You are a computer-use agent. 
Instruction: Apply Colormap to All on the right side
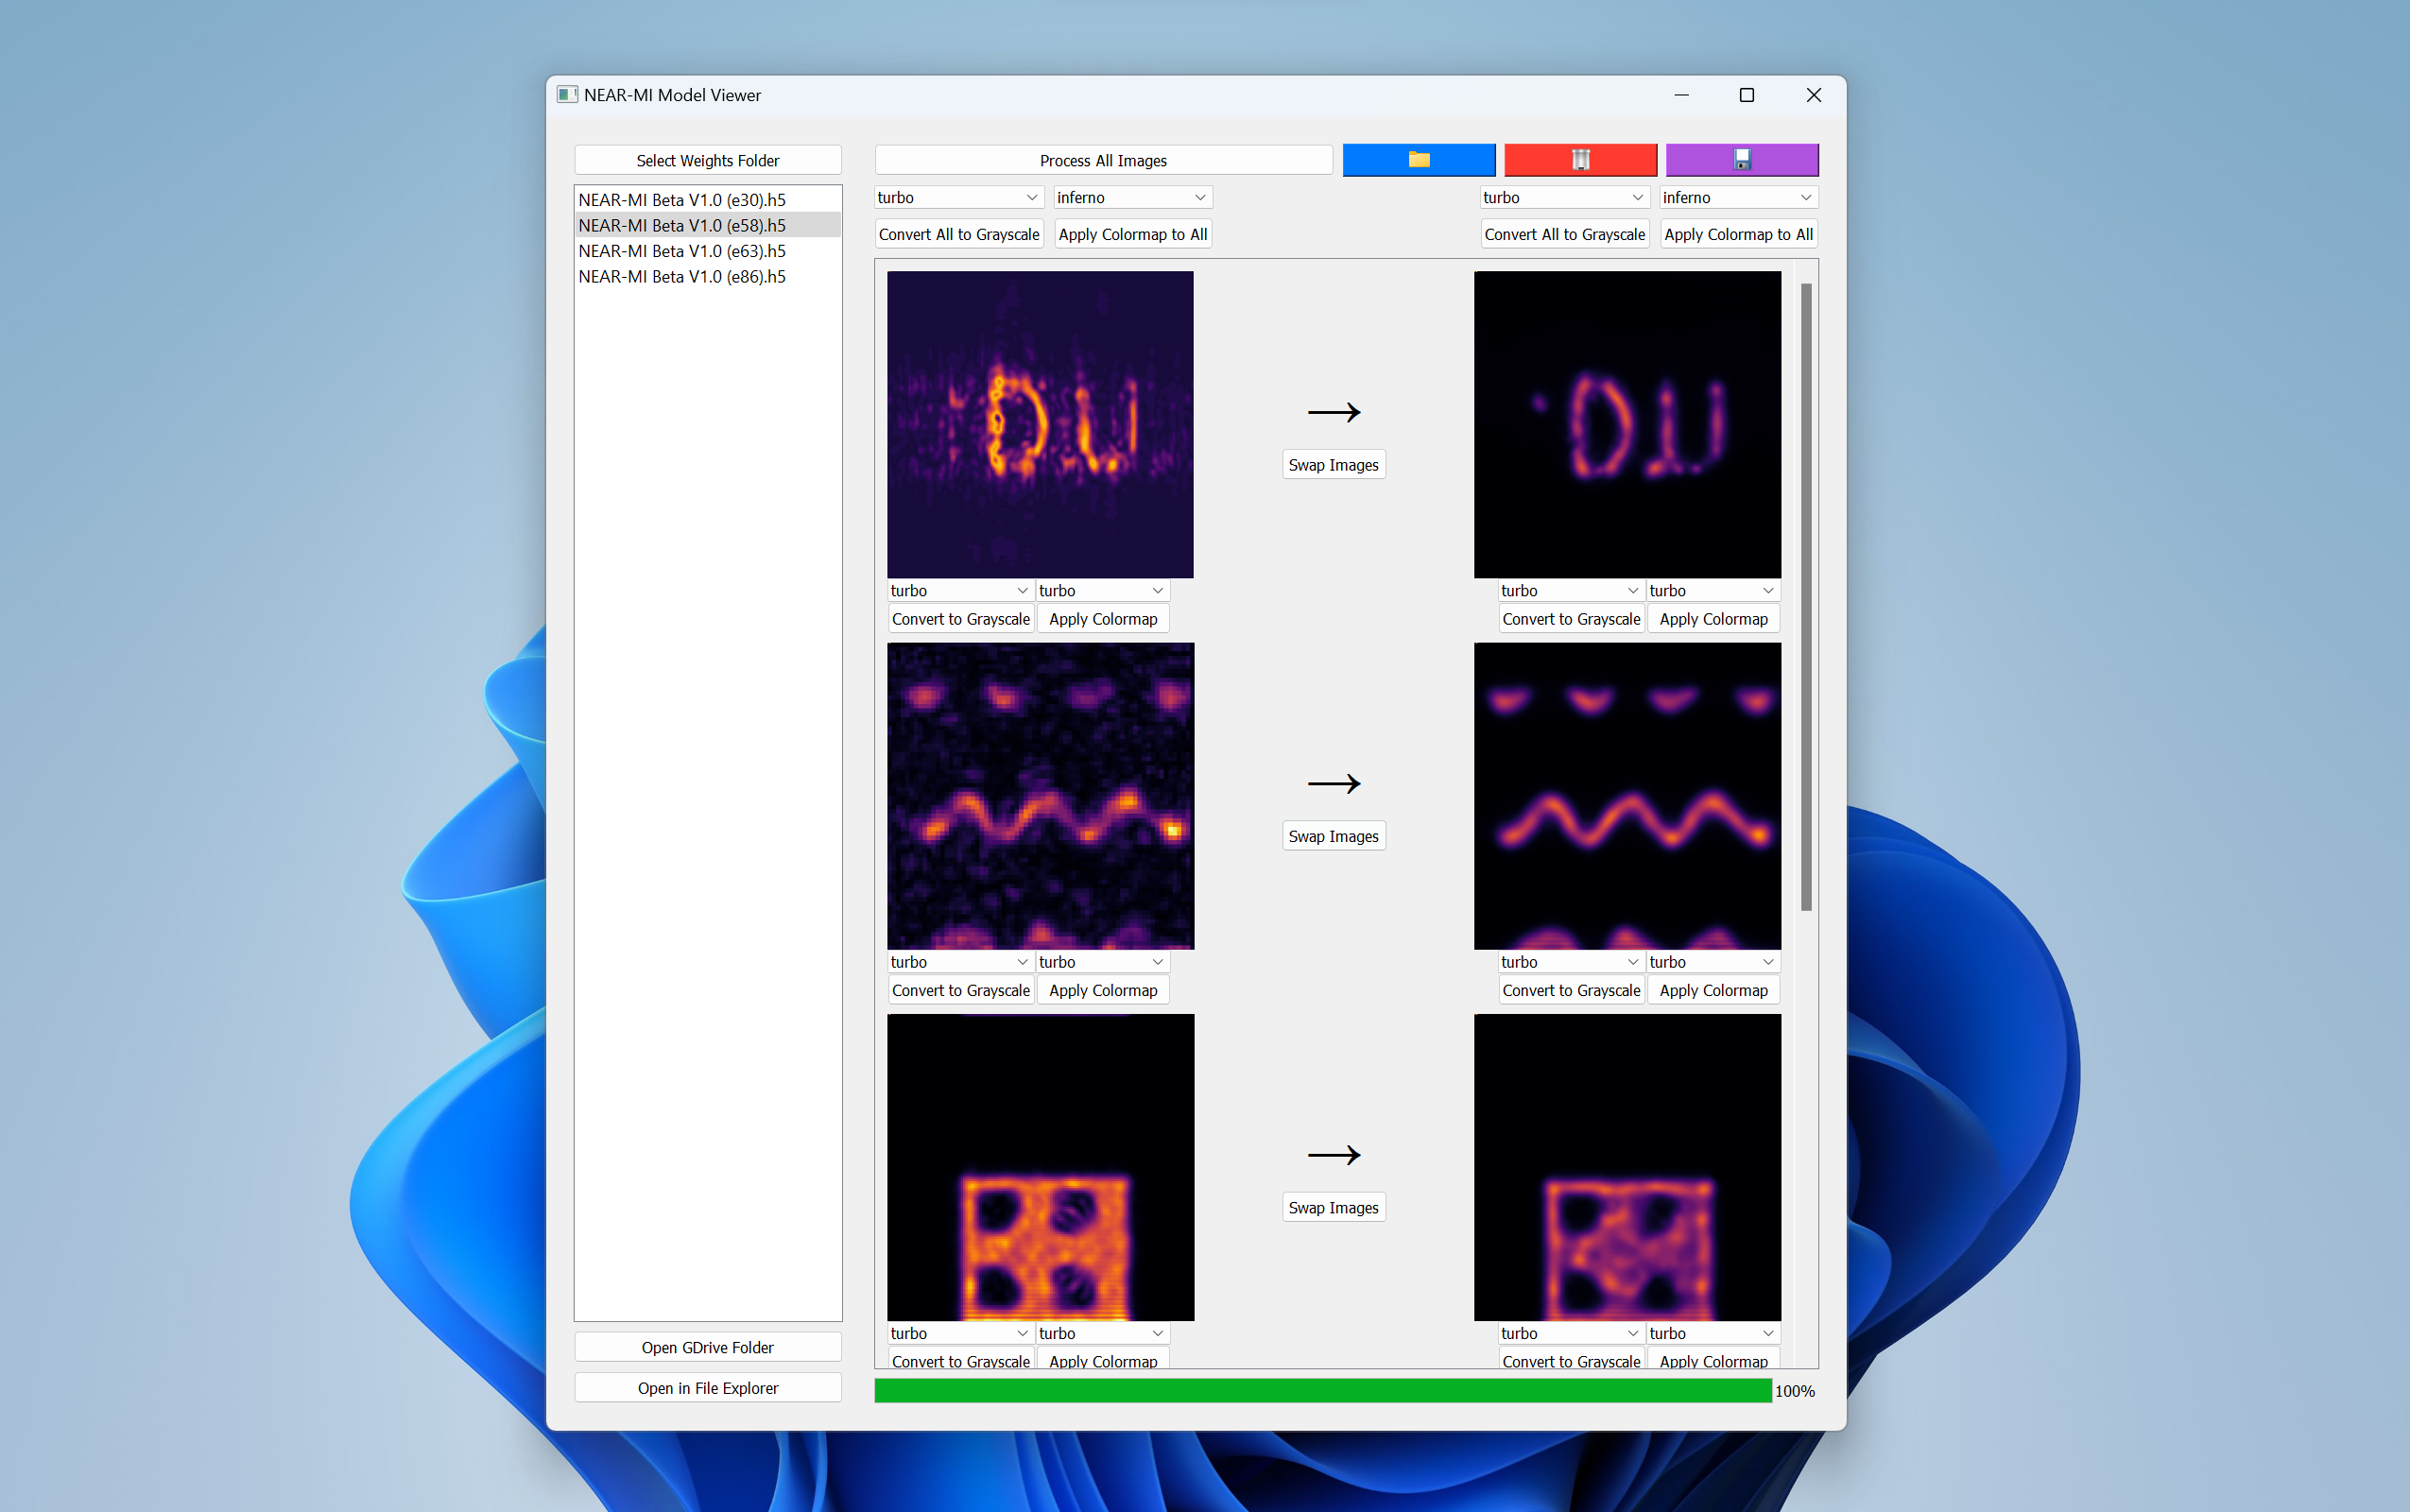pyautogui.click(x=1738, y=233)
